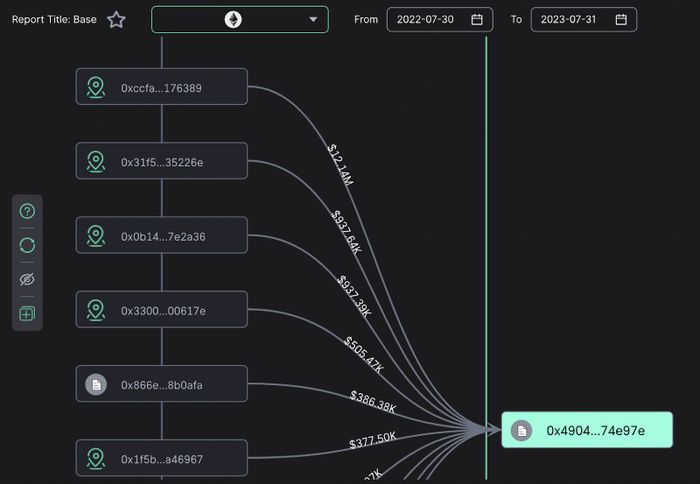
Task: Refresh the graph with circular arrows icon
Action: coord(27,245)
